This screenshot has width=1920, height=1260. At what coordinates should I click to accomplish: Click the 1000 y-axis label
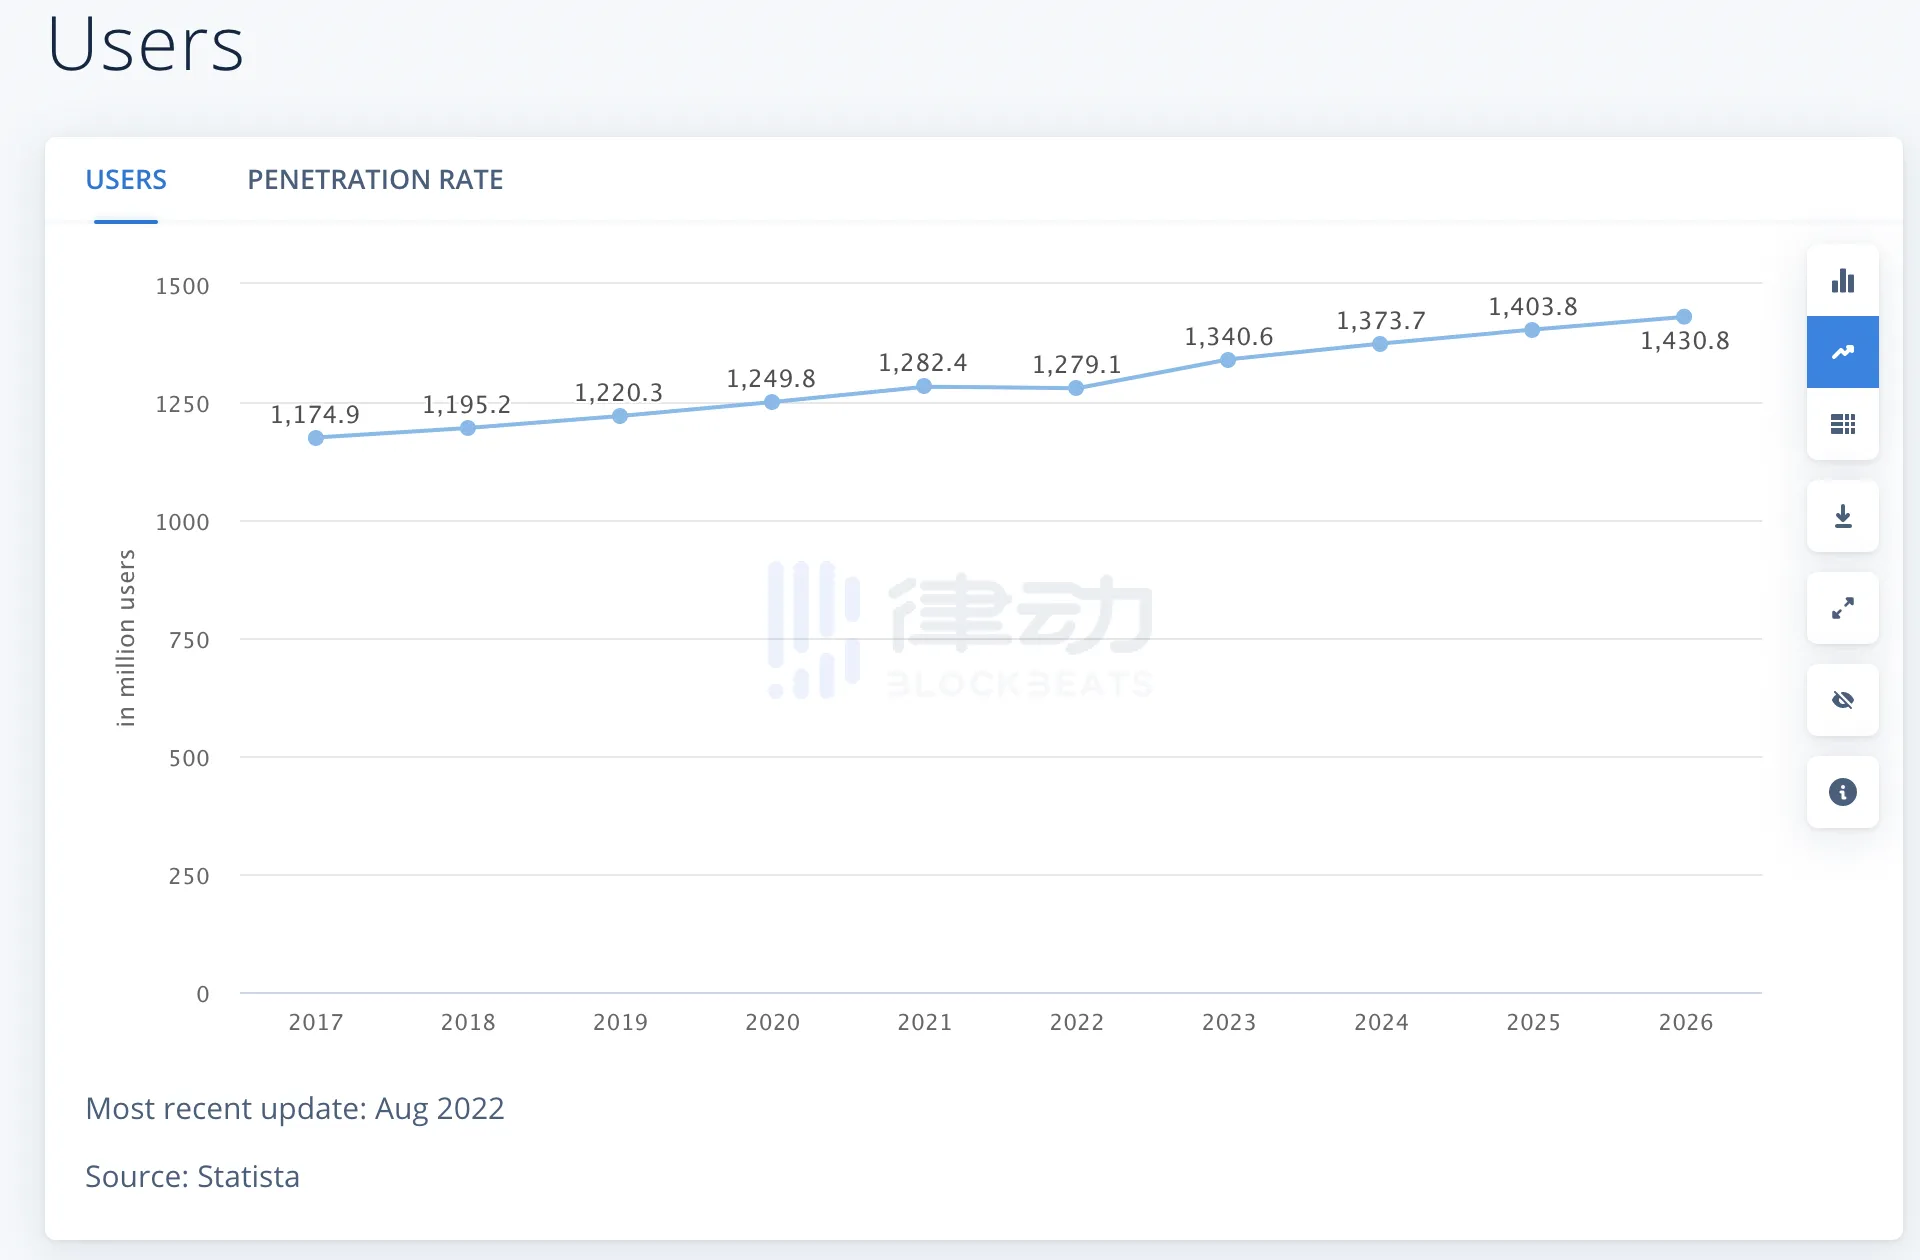(182, 522)
